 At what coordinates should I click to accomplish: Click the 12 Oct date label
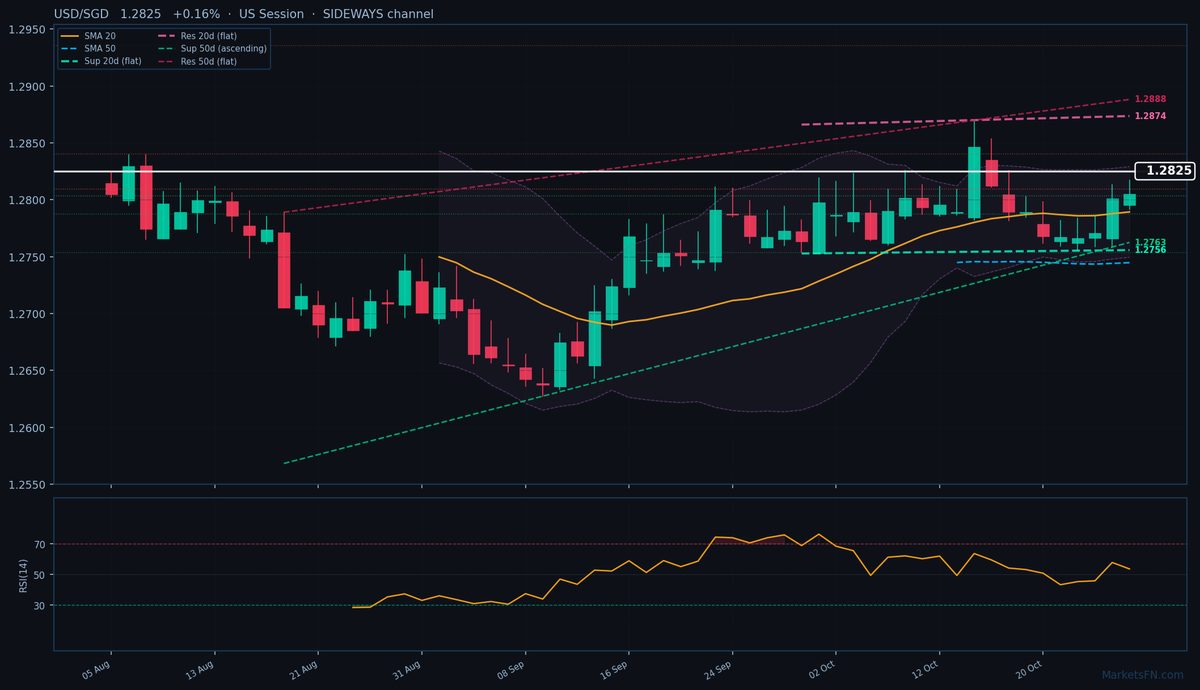tap(925, 668)
